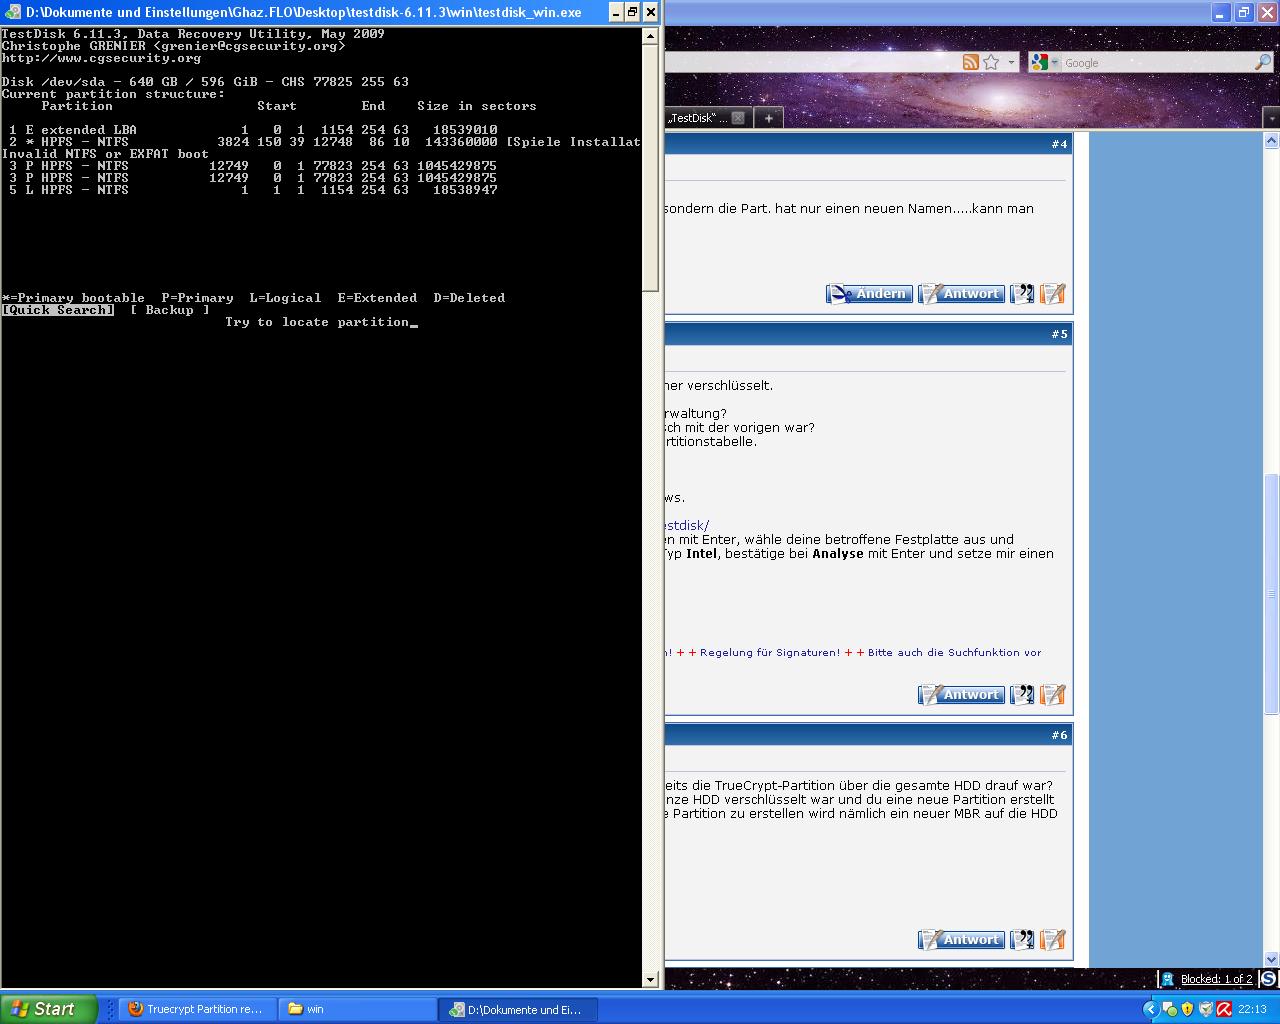This screenshot has width=1280, height=1024.
Task: Click the 'Blocked: 1 of 2' link
Action: 1216,979
